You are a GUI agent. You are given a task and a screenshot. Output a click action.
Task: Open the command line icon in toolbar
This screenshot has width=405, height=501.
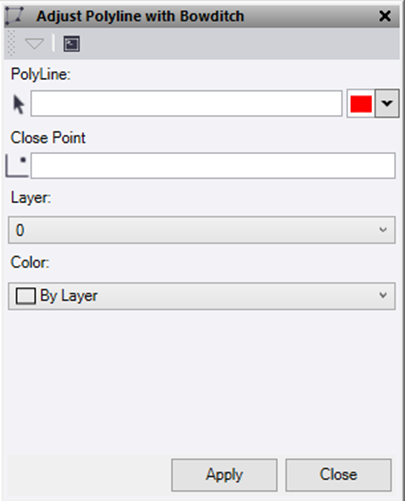pos(72,44)
